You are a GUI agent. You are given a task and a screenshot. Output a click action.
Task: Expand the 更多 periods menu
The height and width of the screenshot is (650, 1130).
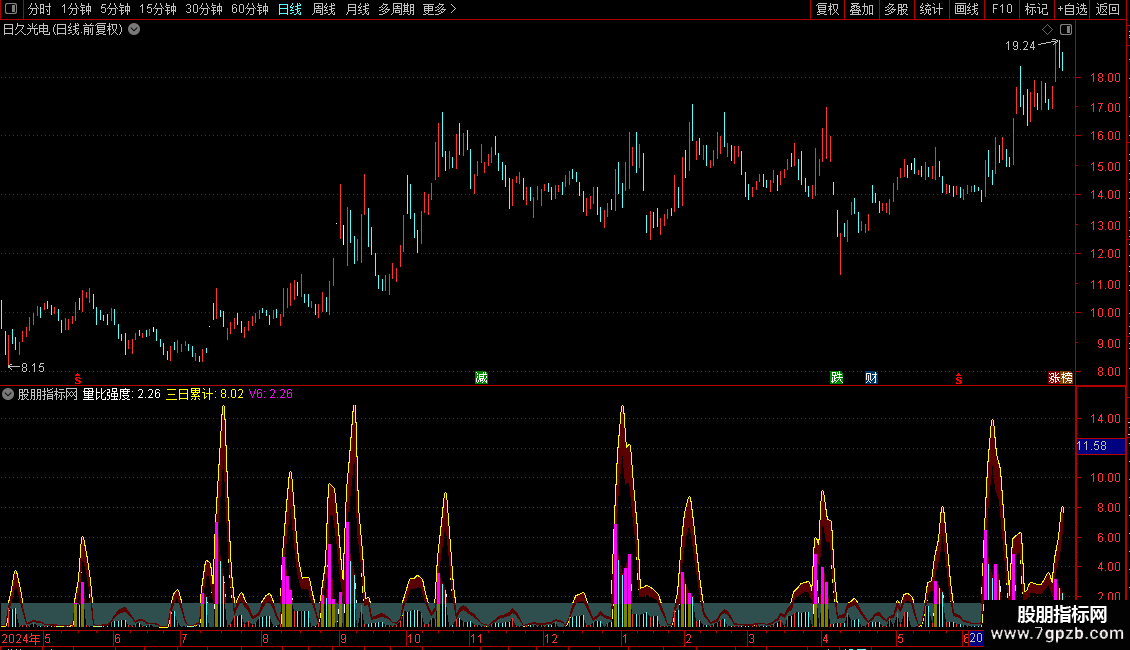[x=439, y=9]
